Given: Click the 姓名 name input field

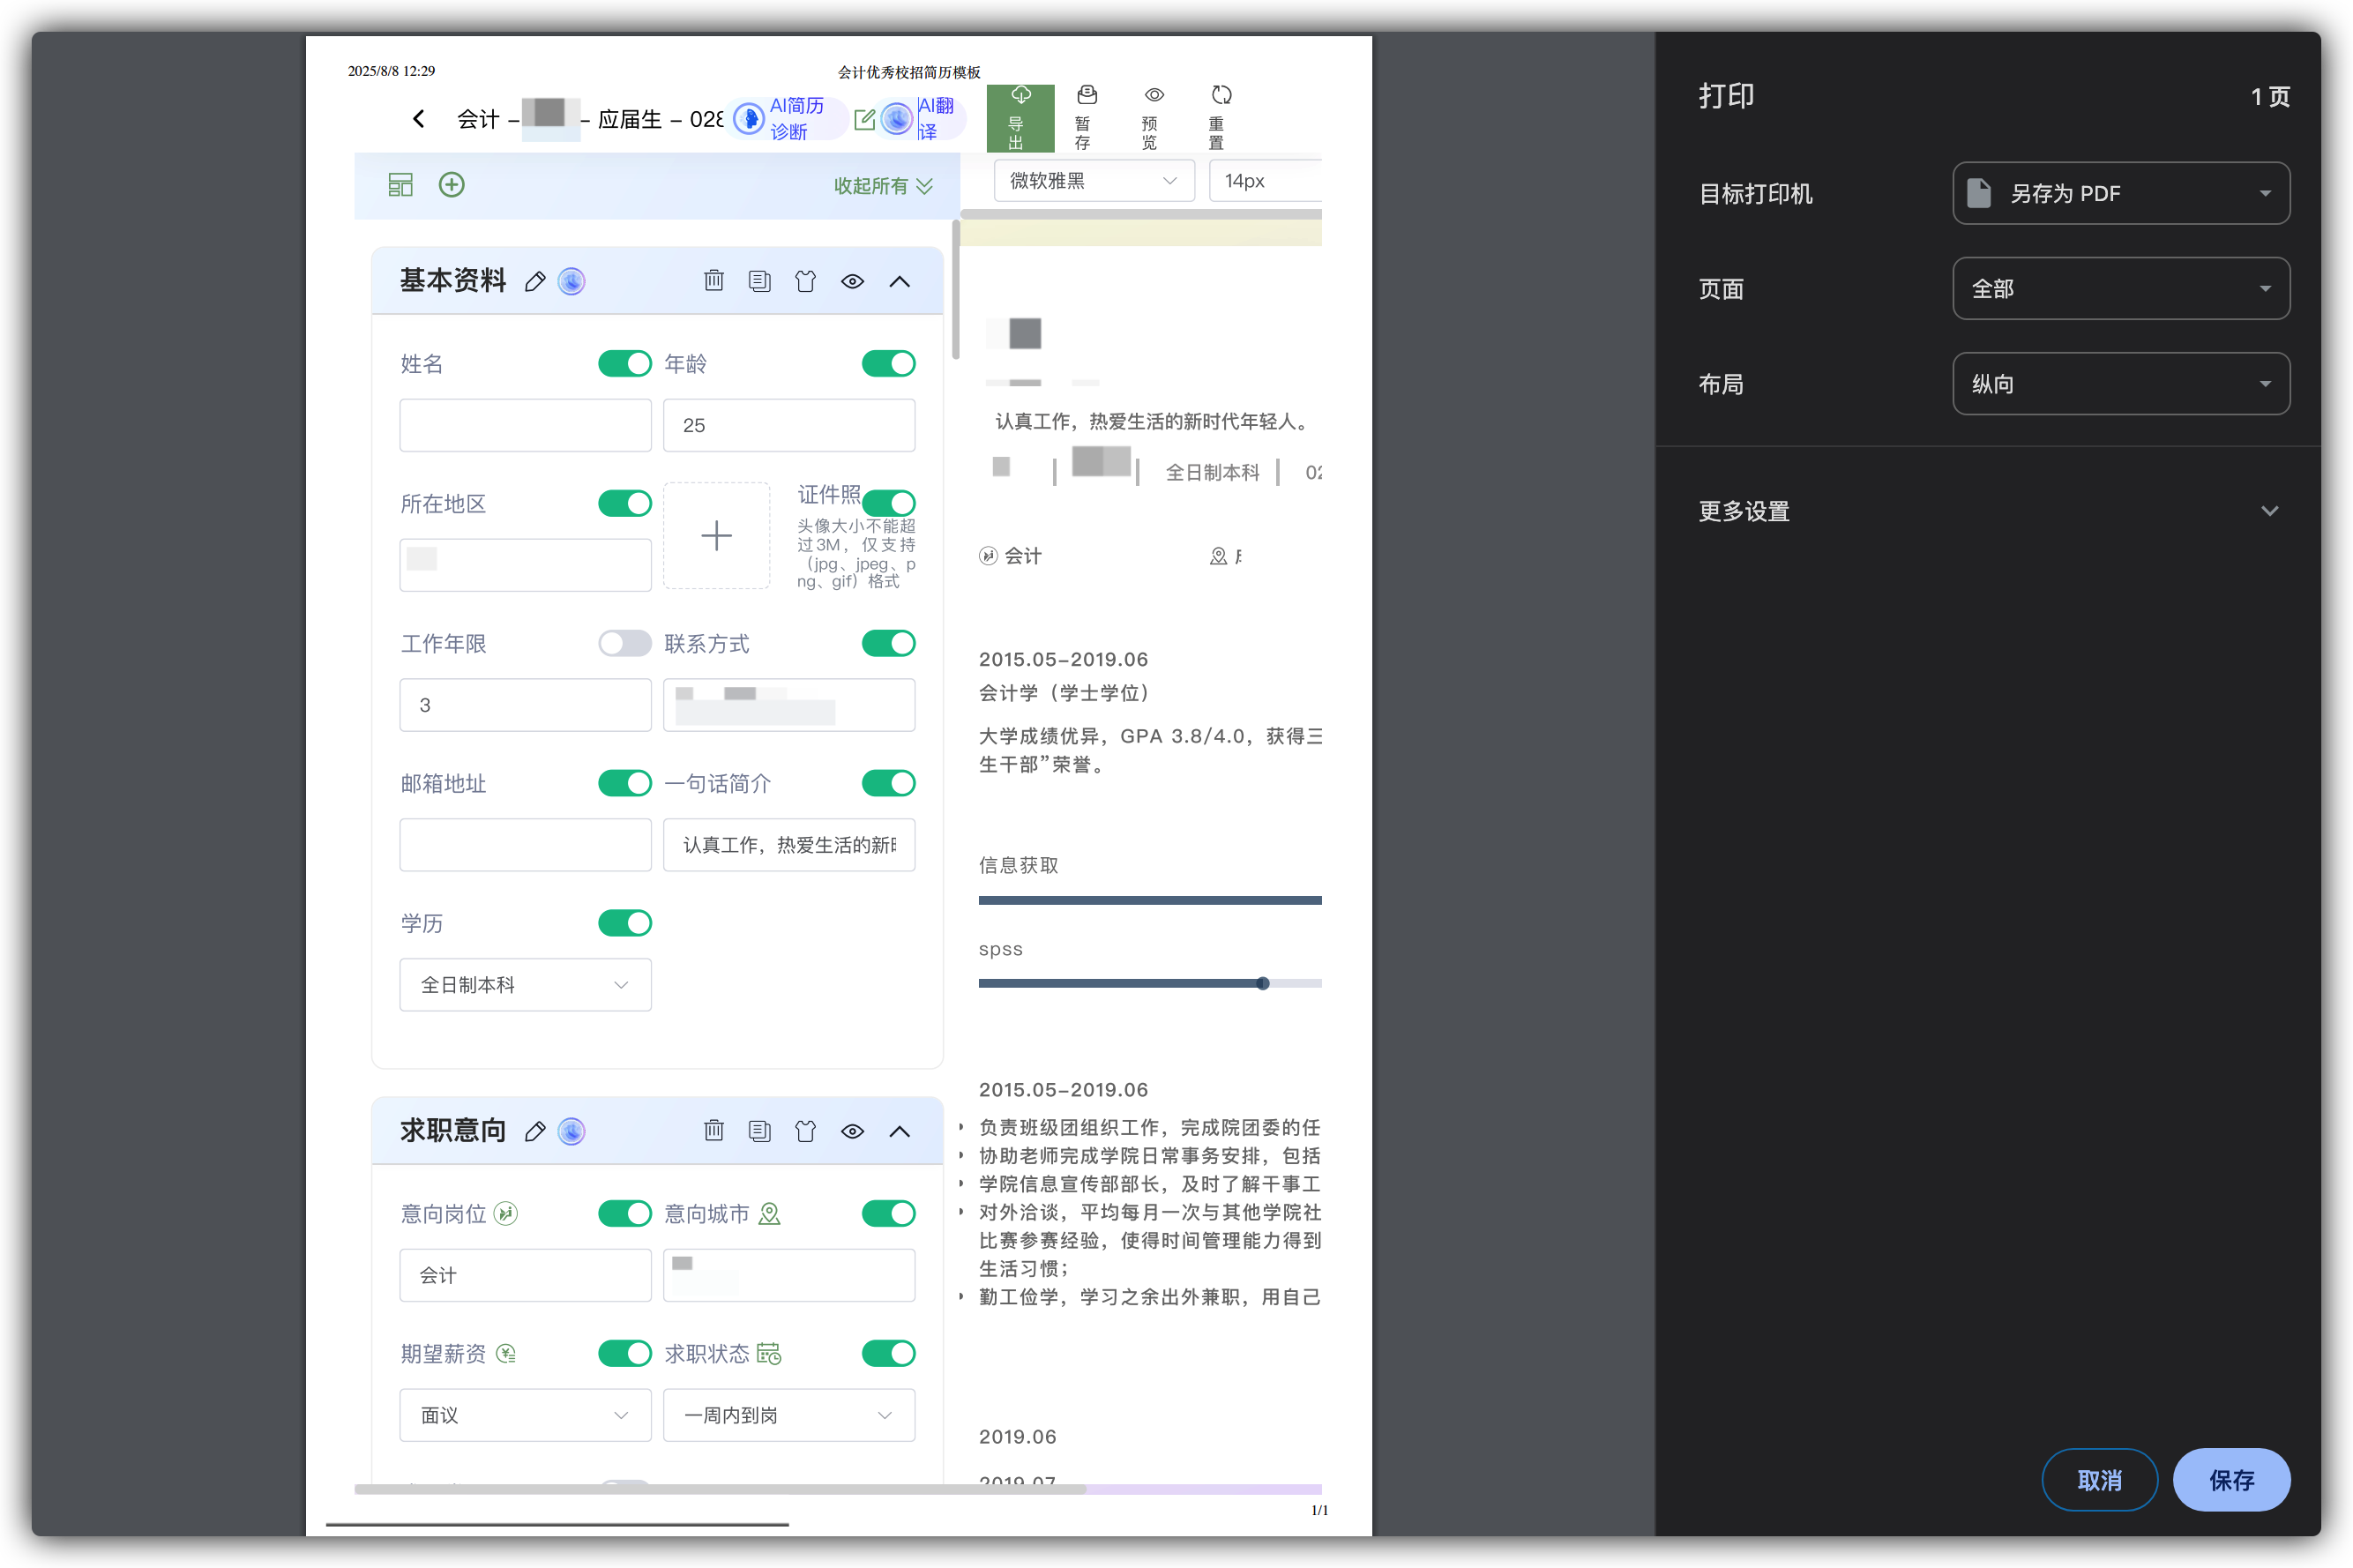Looking at the screenshot, I should (525, 425).
